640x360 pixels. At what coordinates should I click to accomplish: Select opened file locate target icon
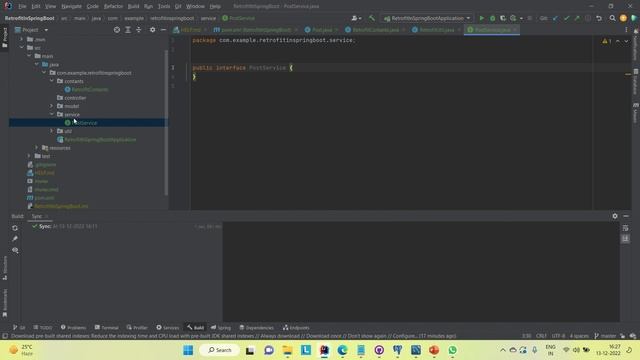click(x=117, y=30)
